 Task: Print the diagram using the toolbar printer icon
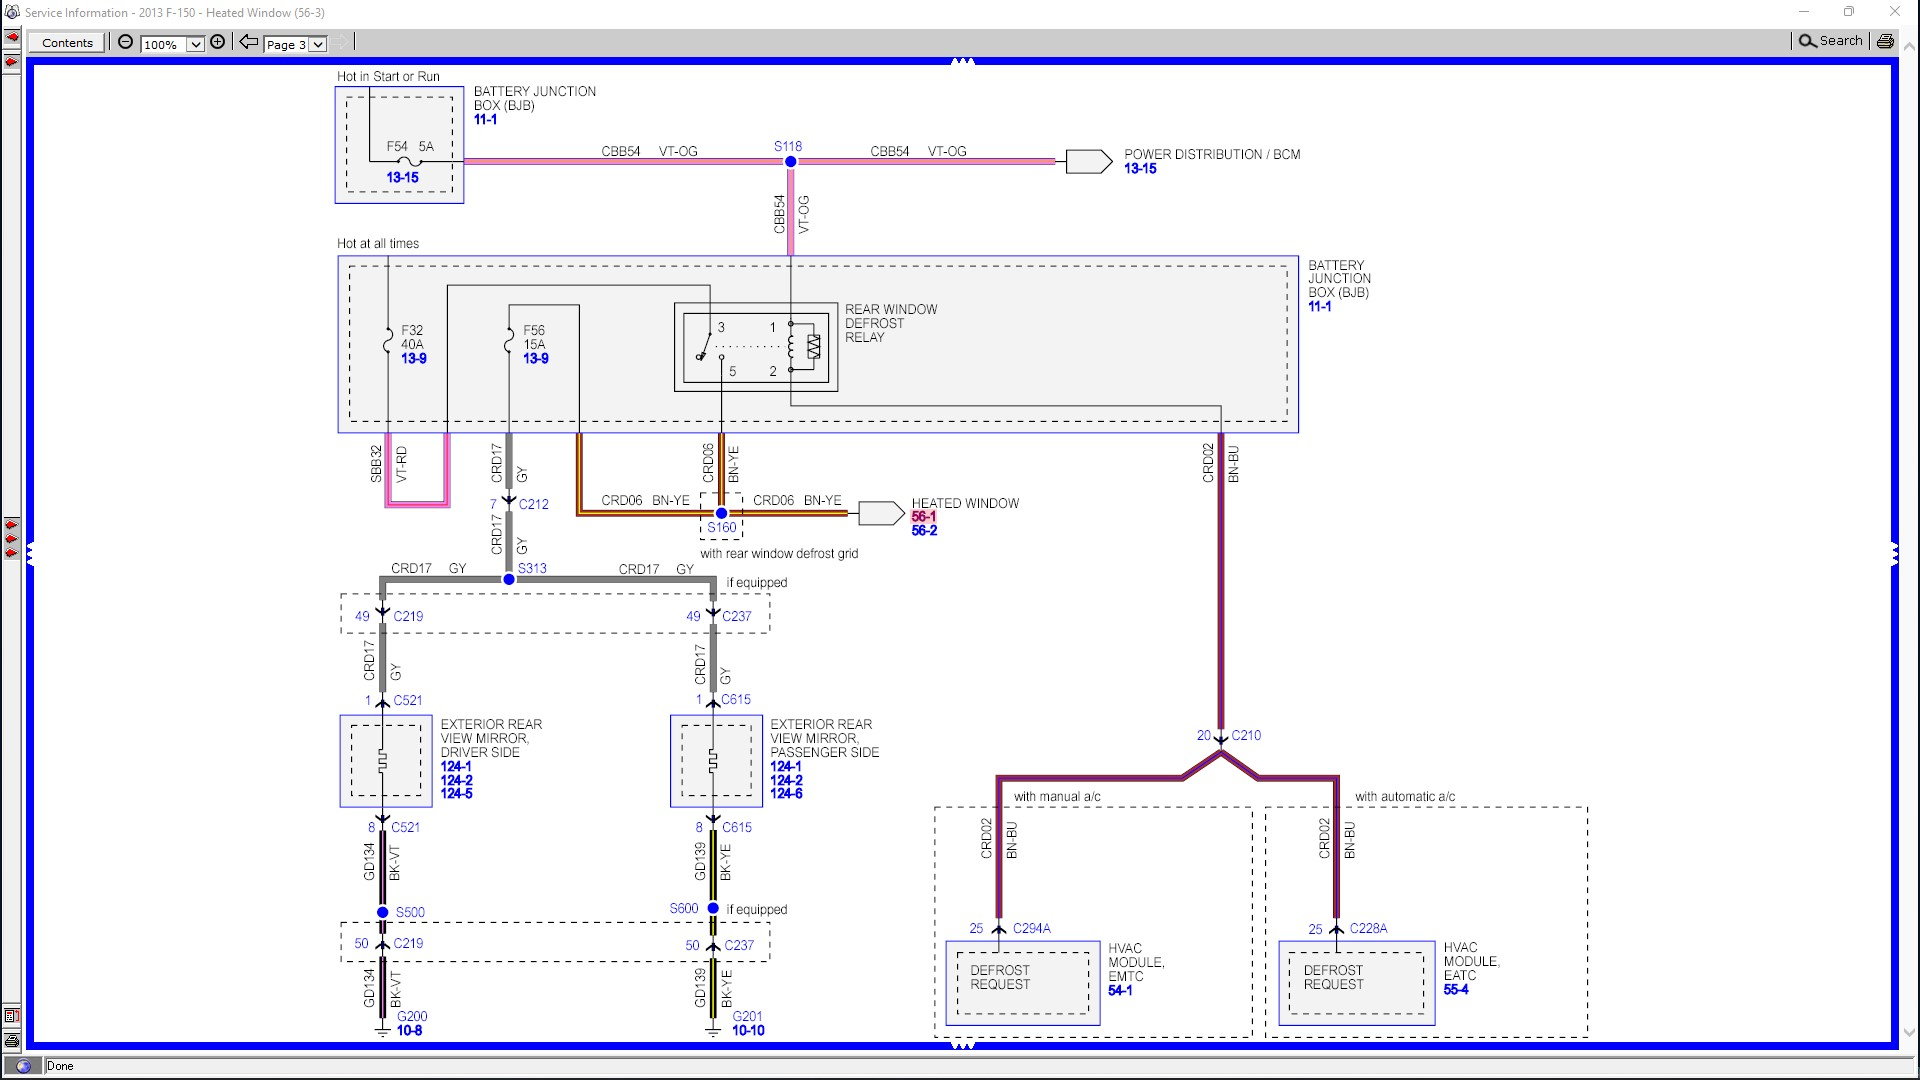click(1885, 41)
